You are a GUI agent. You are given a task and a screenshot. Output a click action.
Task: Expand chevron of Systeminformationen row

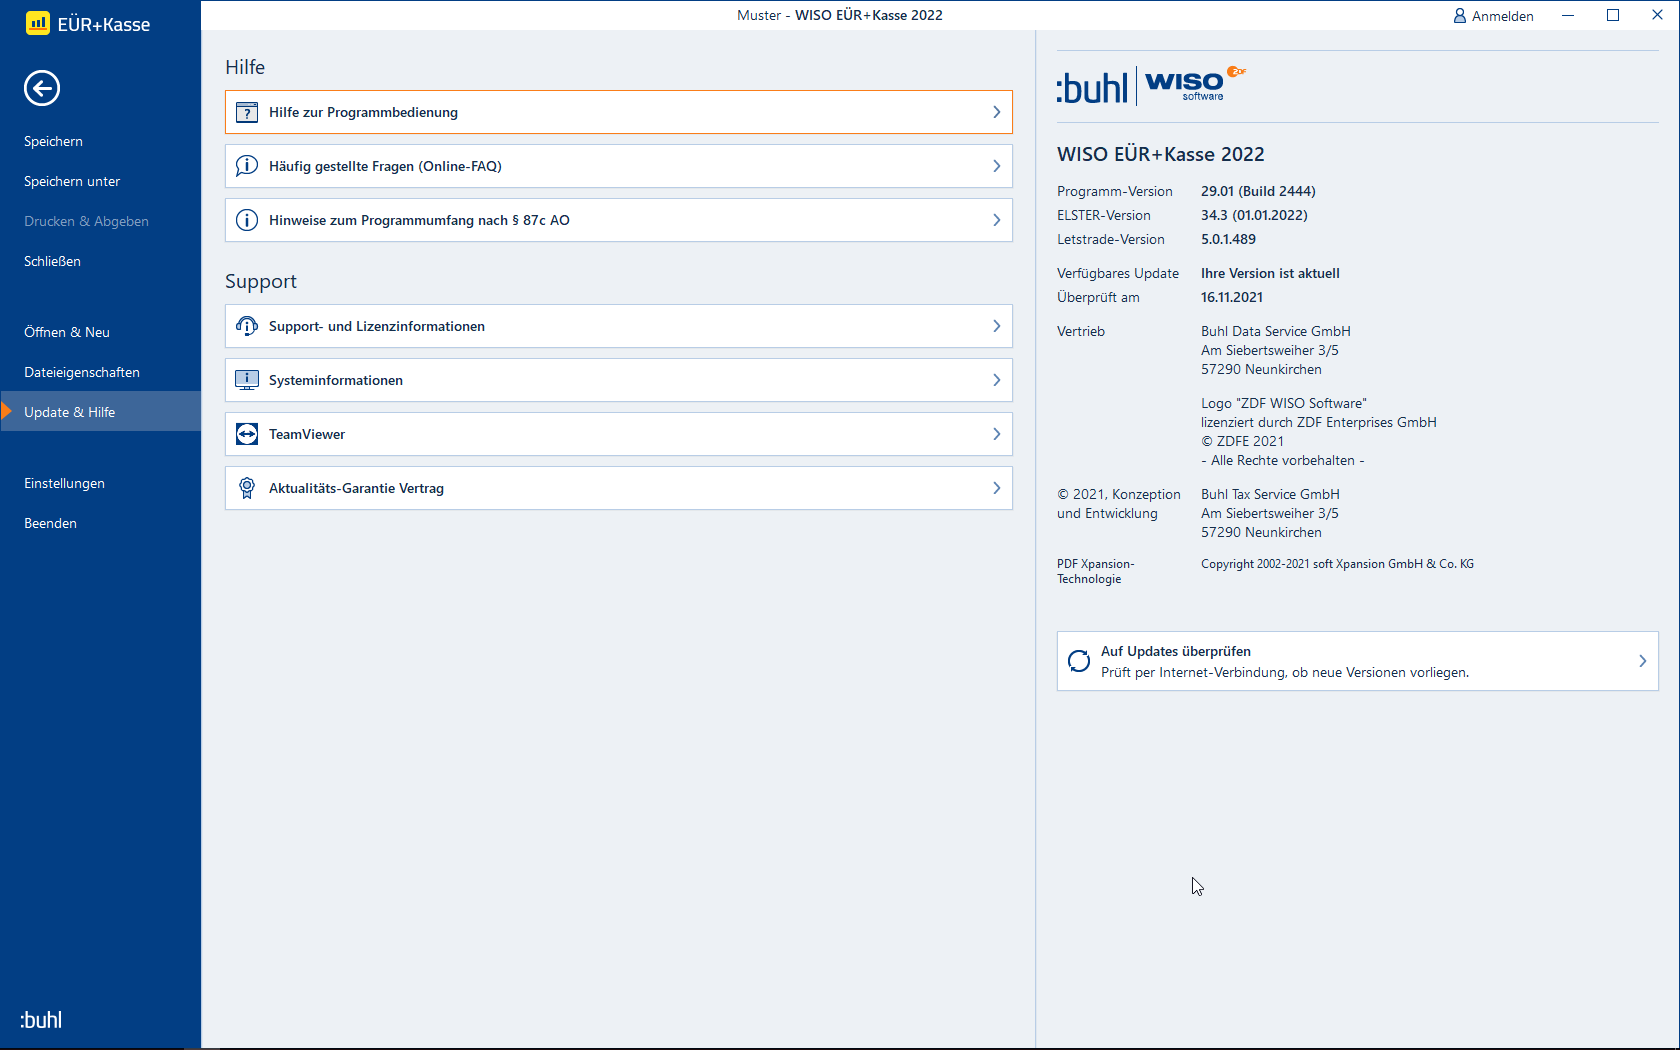[x=996, y=380]
